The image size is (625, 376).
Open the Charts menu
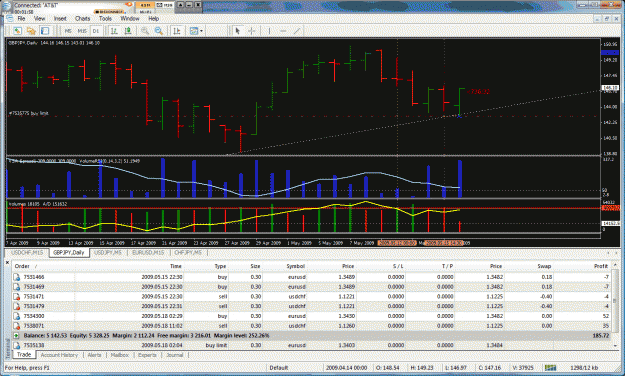(83, 18)
